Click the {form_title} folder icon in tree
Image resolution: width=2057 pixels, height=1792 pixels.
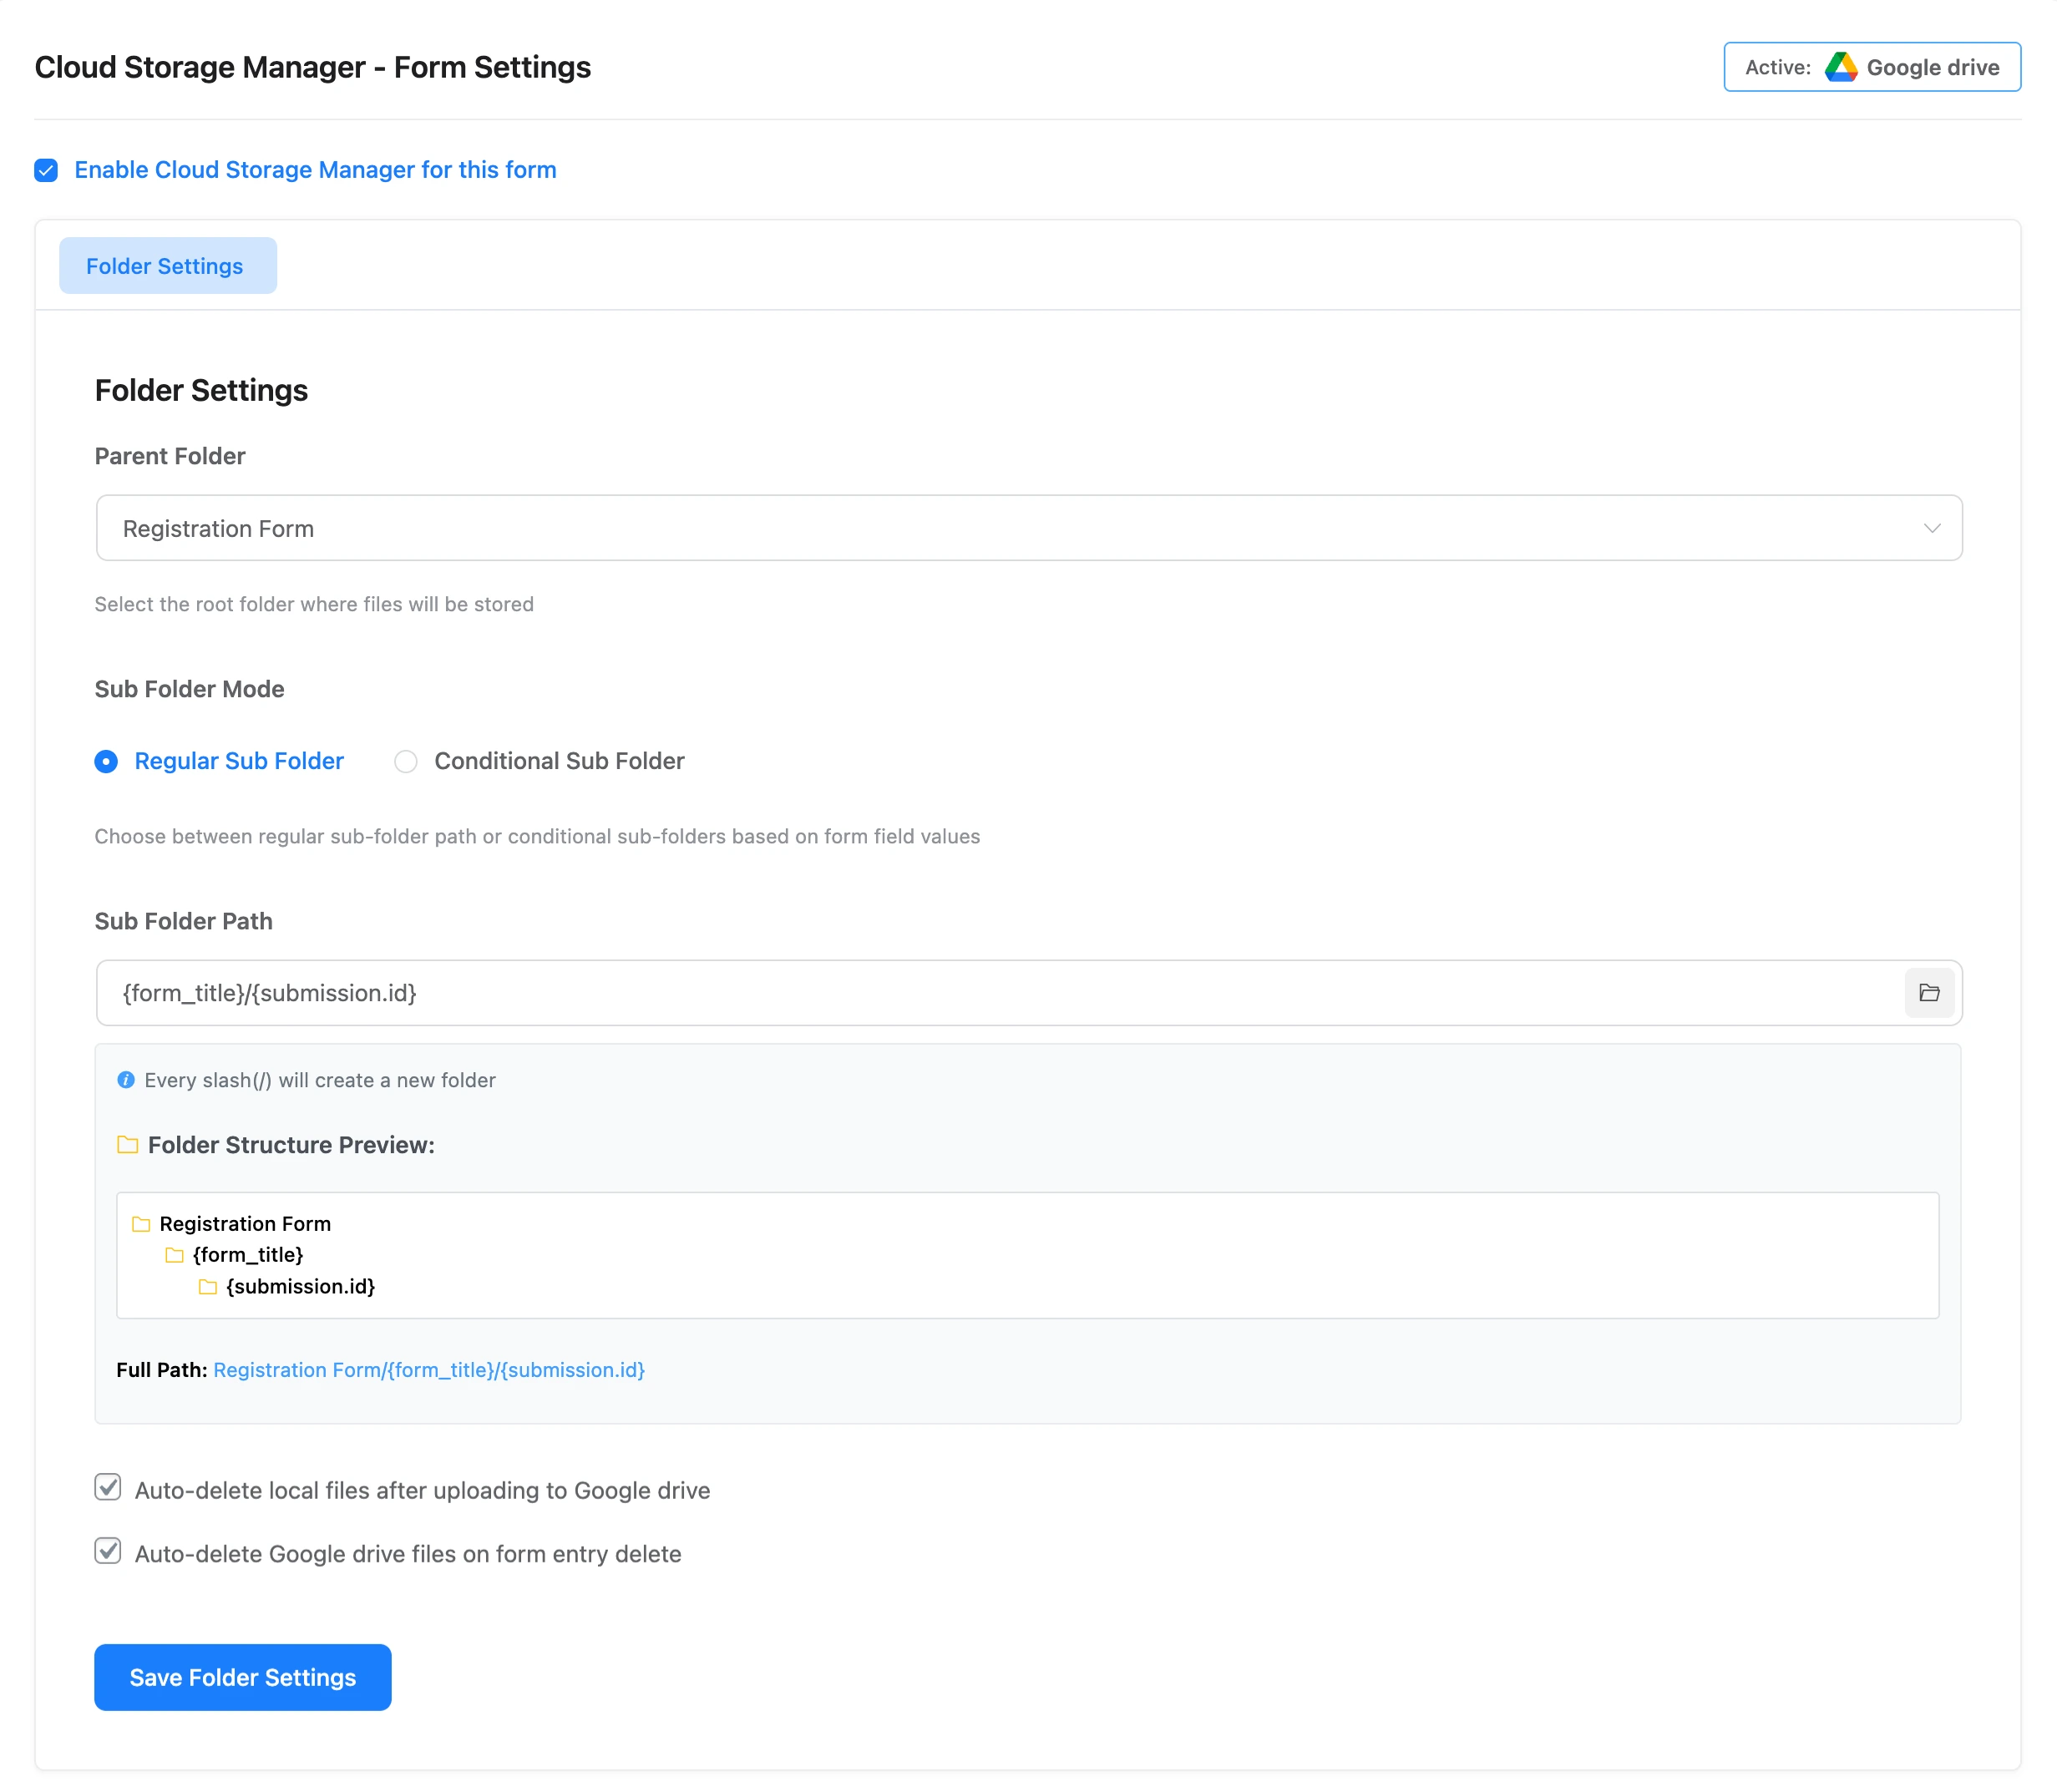point(174,1255)
